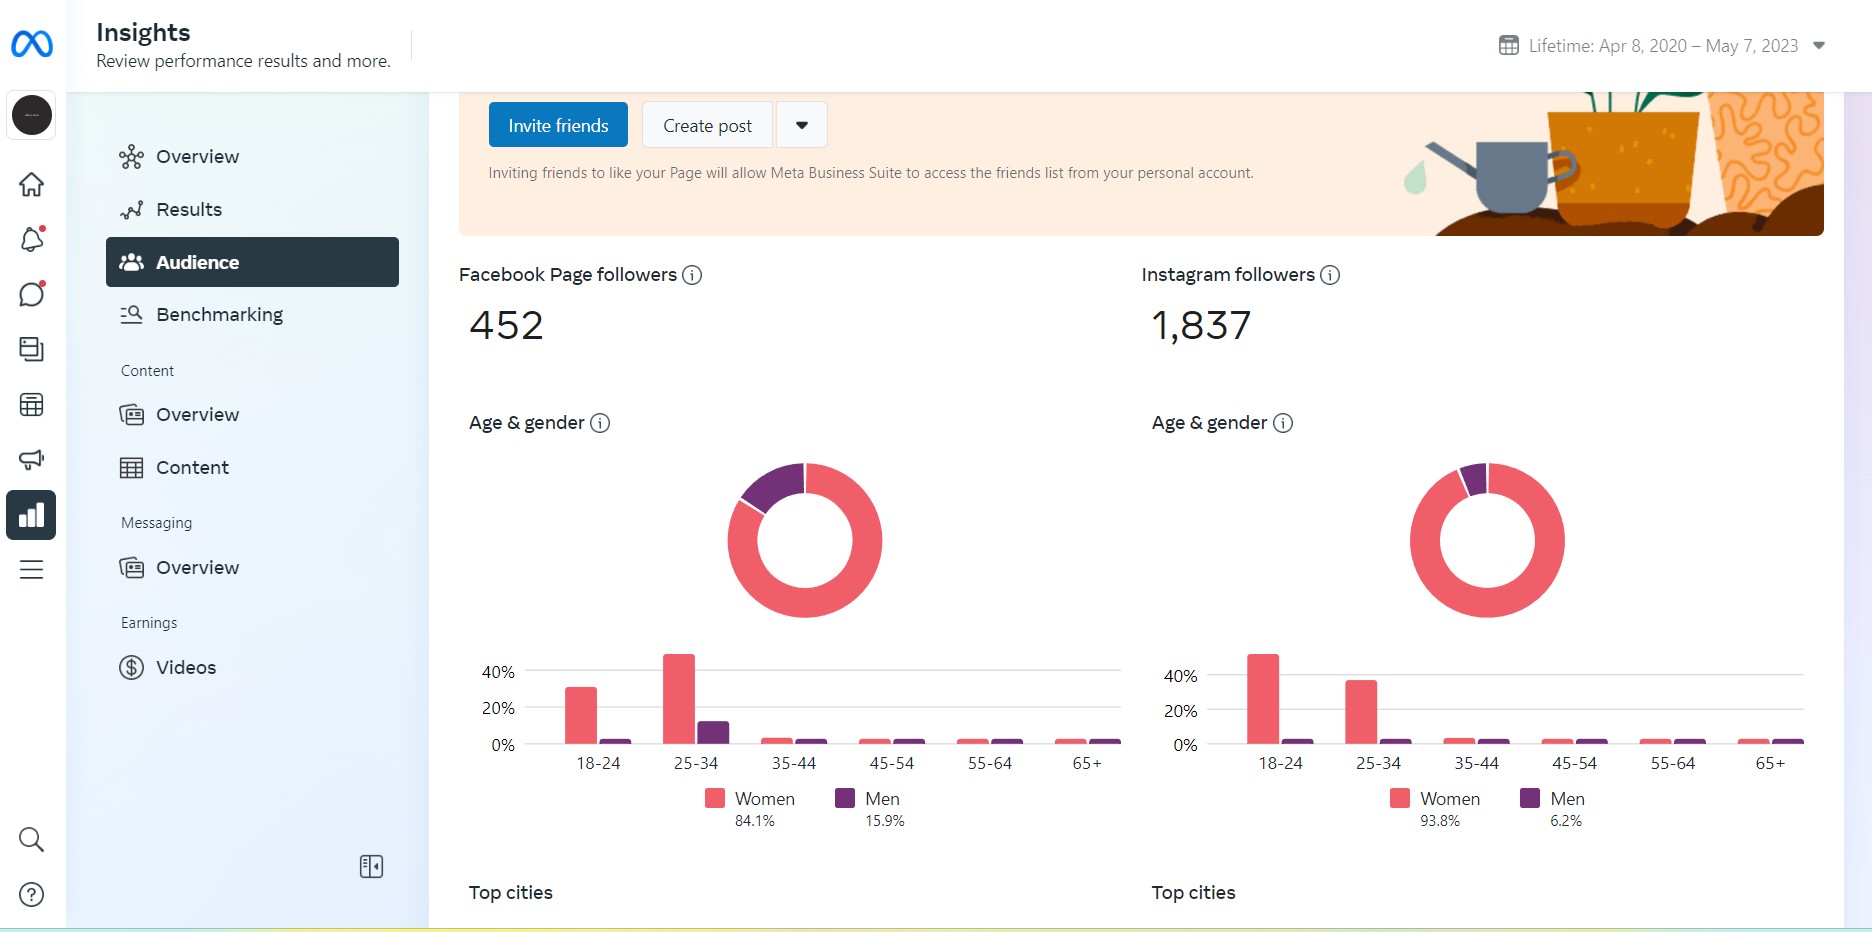Click the Insights page title

coord(143,32)
